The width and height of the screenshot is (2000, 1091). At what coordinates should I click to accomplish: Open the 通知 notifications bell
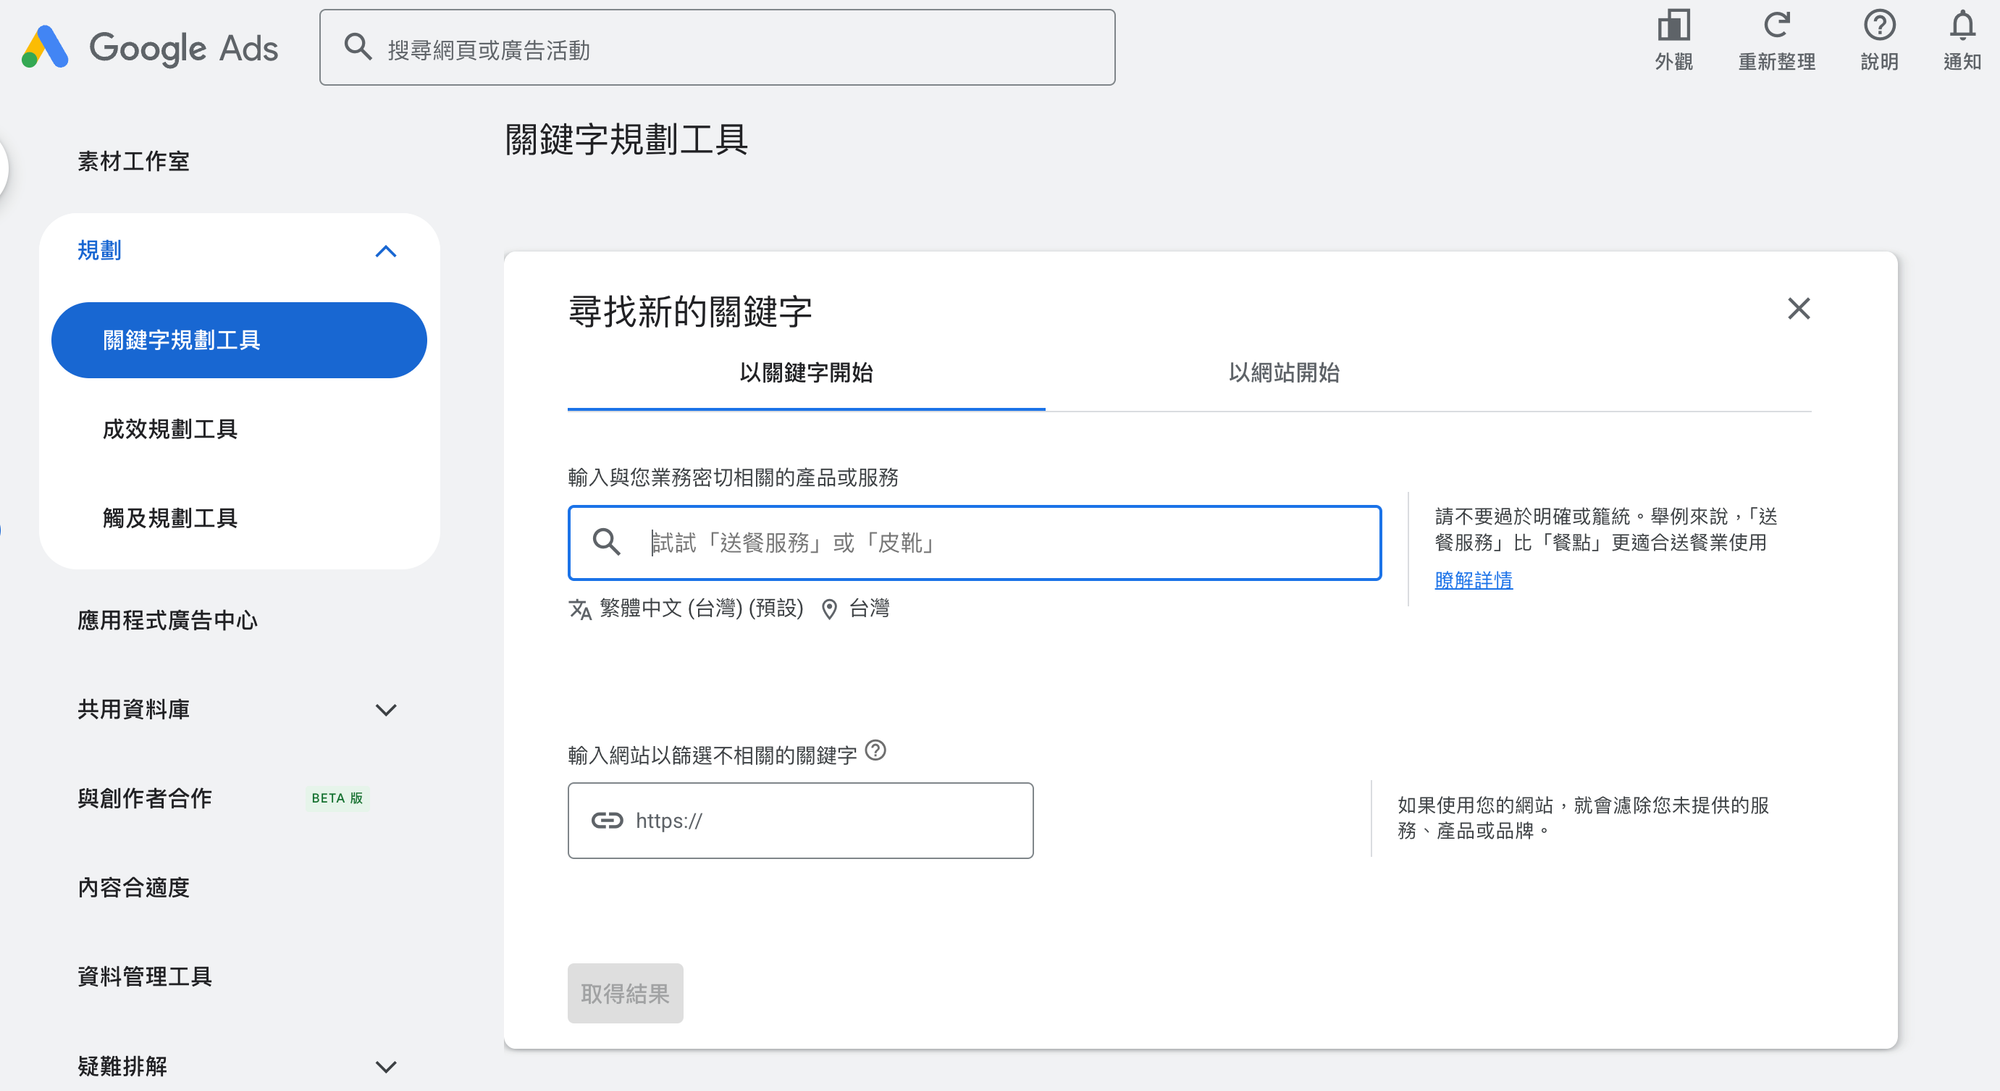pyautogui.click(x=1962, y=26)
